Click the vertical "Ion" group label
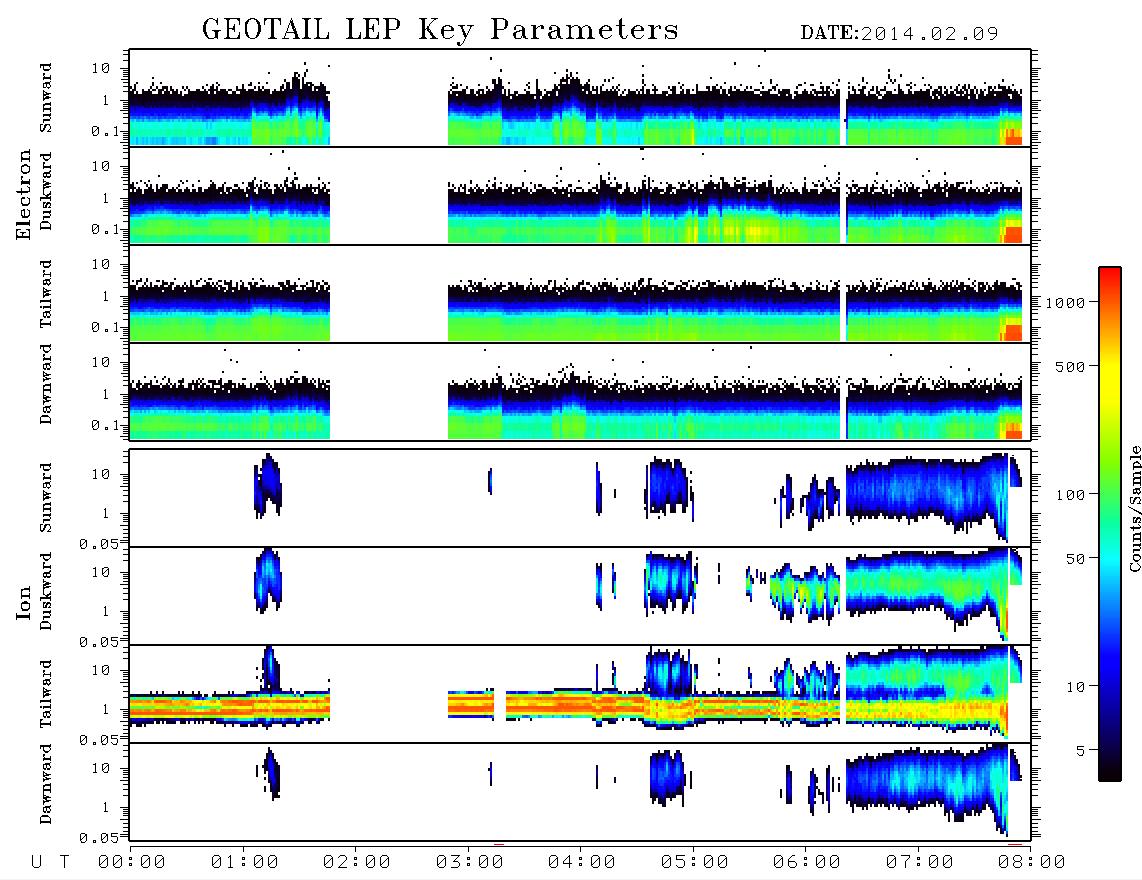The width and height of the screenshot is (1142, 880). 24,602
